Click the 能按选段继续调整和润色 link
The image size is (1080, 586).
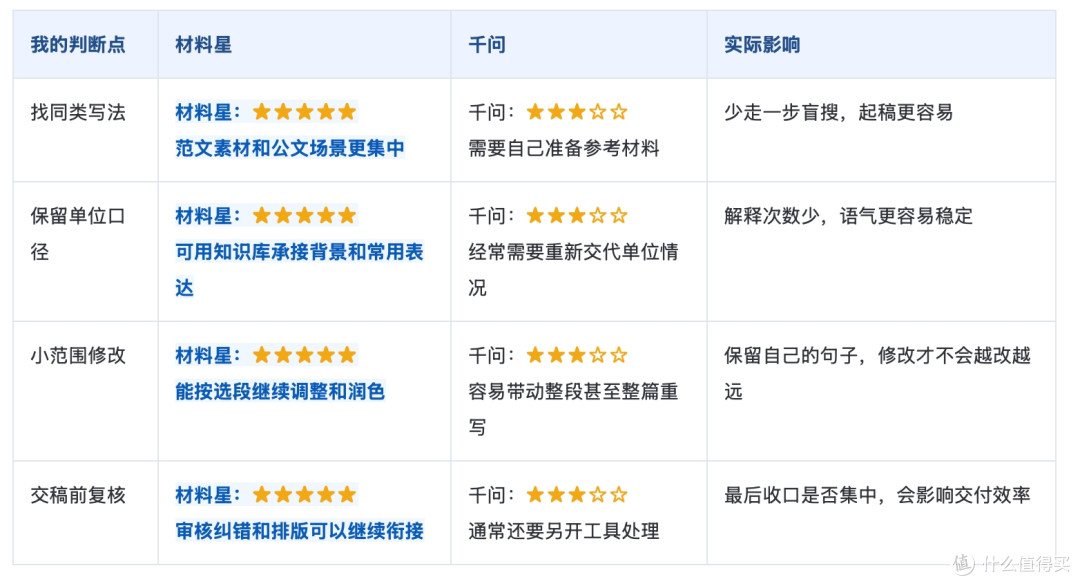coord(280,391)
